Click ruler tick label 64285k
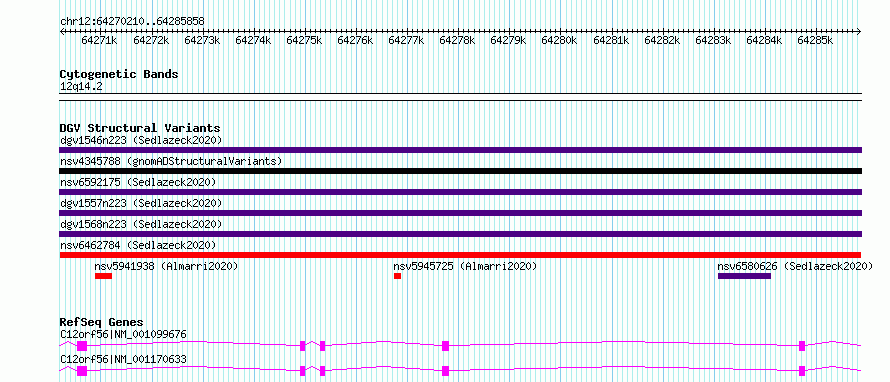This screenshot has width=890, height=382. point(815,40)
